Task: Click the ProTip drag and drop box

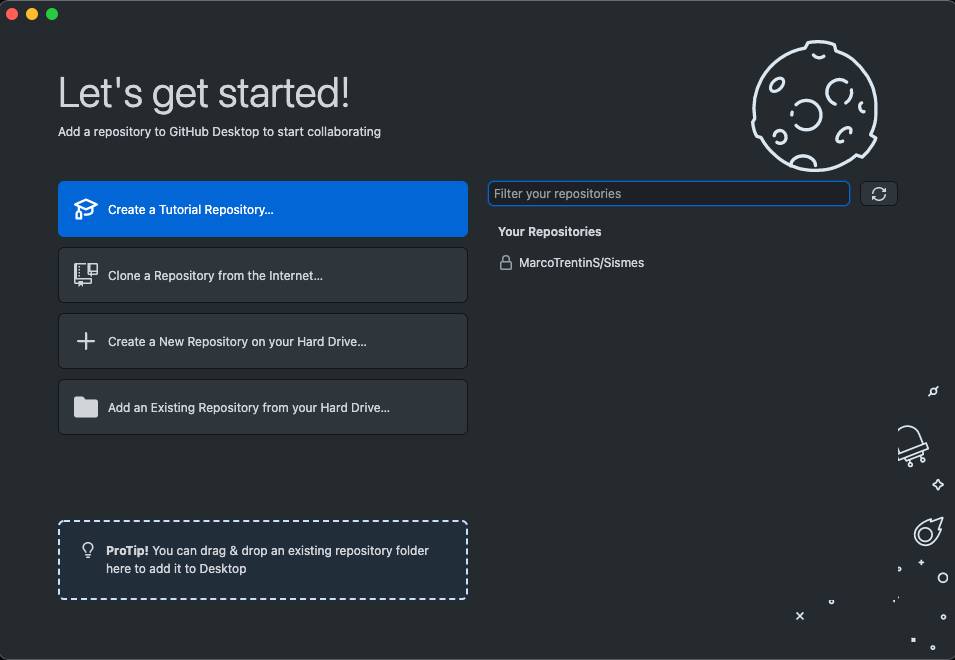Action: 263,560
